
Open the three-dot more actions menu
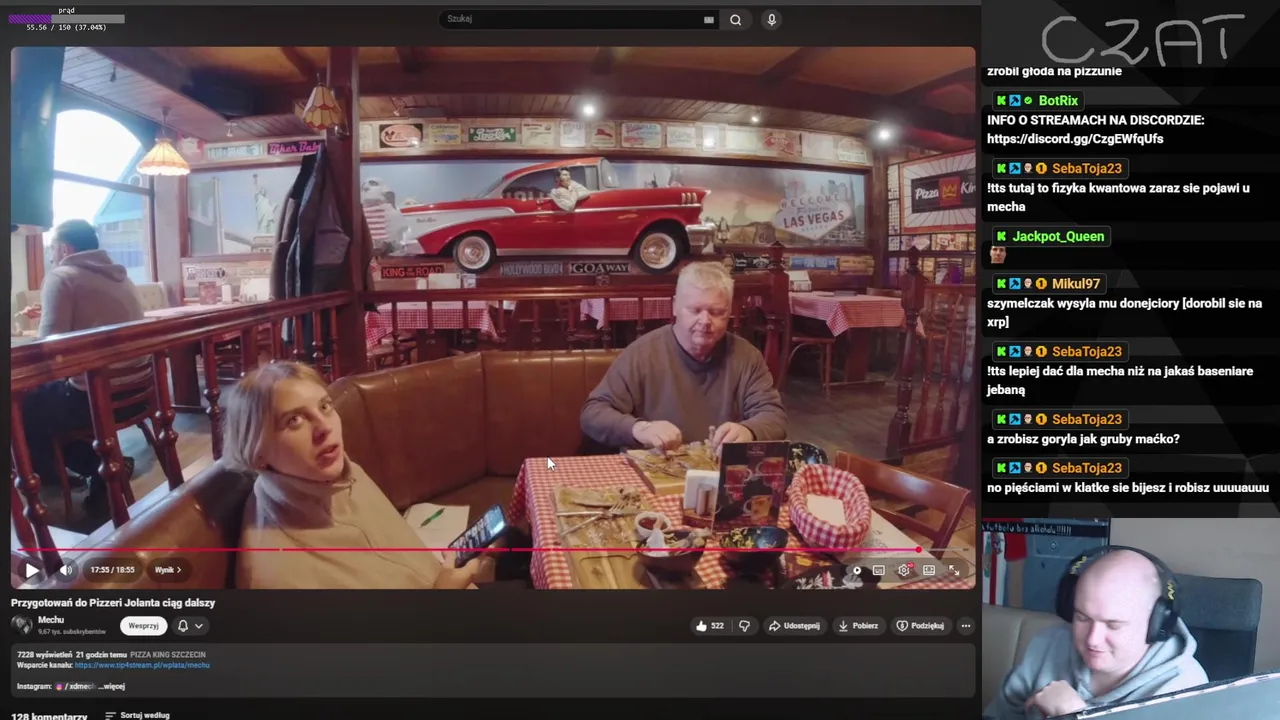click(x=965, y=626)
